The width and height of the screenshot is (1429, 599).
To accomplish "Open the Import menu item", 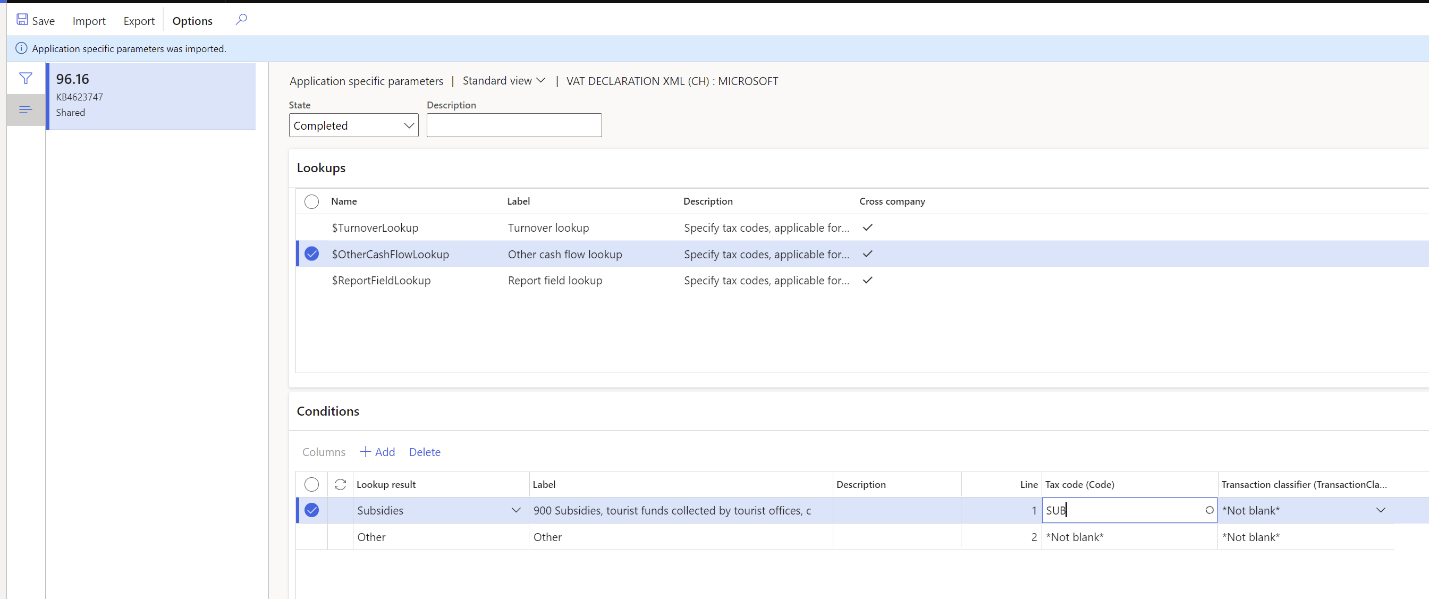I will pyautogui.click(x=89, y=21).
